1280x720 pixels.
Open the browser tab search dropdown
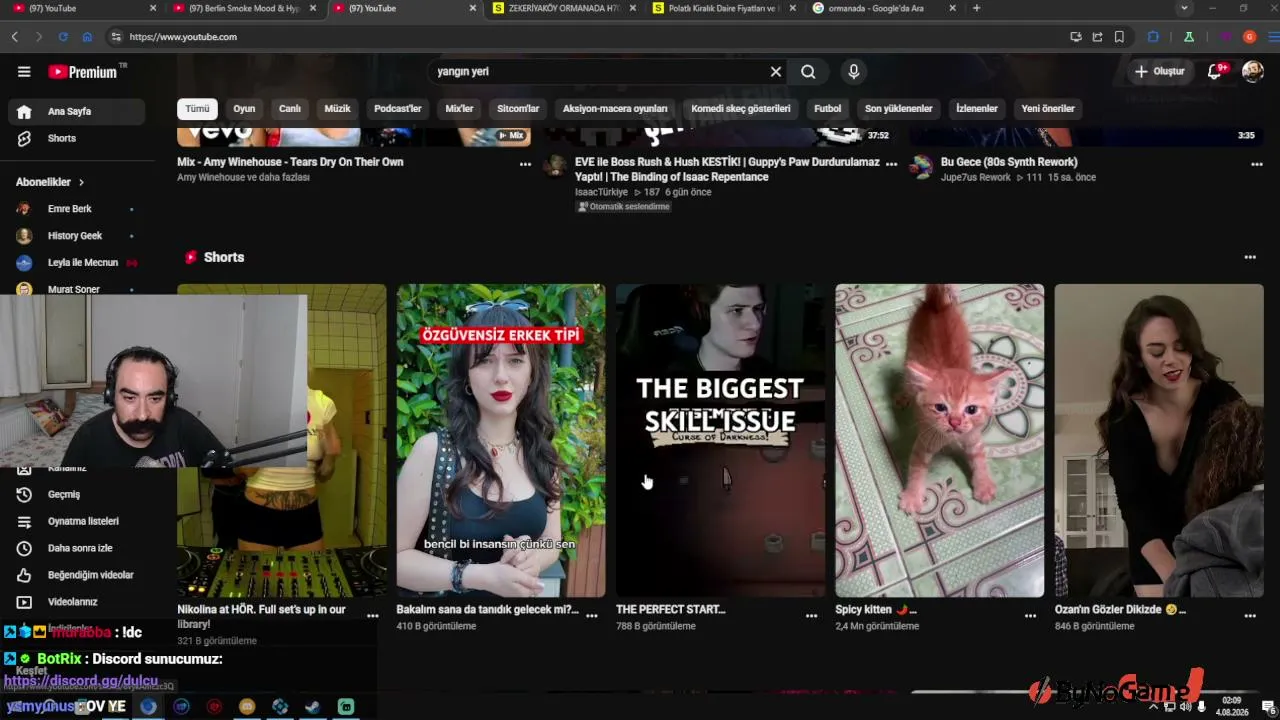tap(1184, 8)
